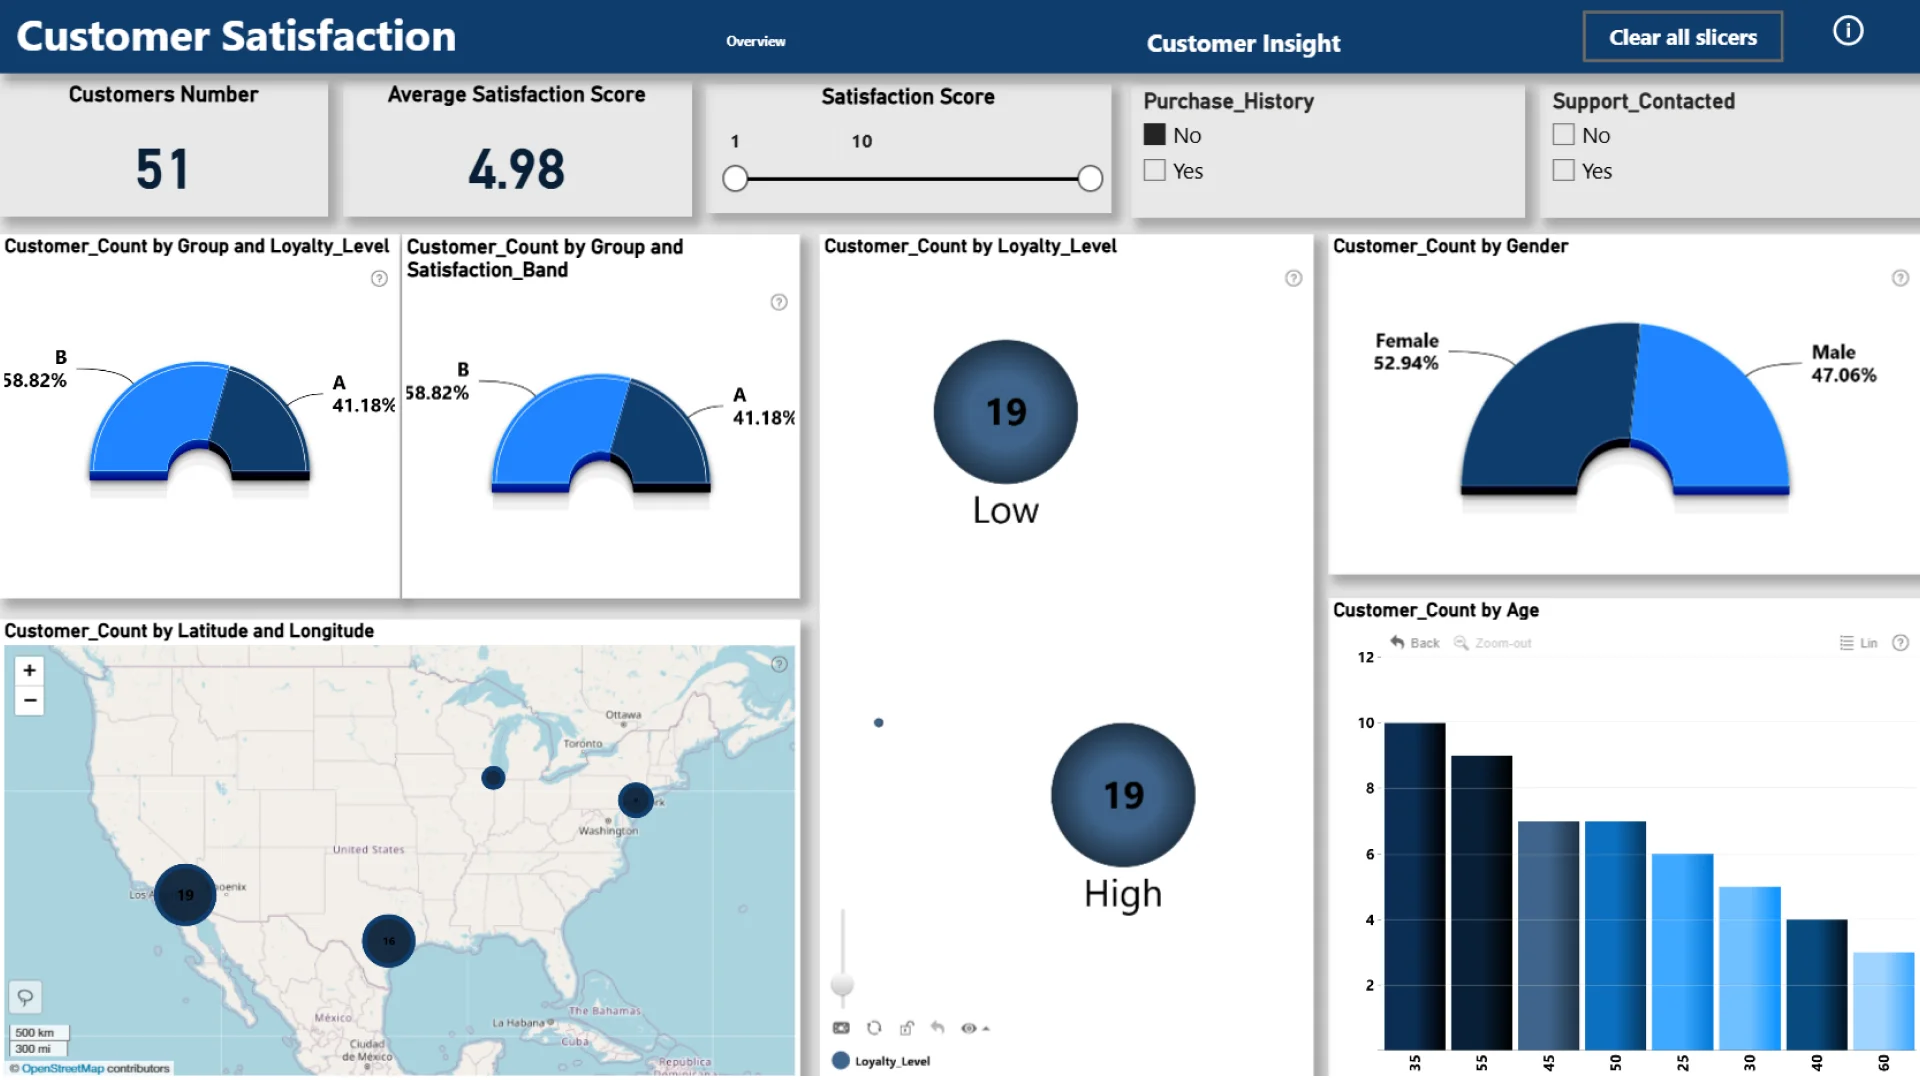The height and width of the screenshot is (1080, 1920).
Task: Click the unlock icon under bubble chart
Action: [x=906, y=1028]
